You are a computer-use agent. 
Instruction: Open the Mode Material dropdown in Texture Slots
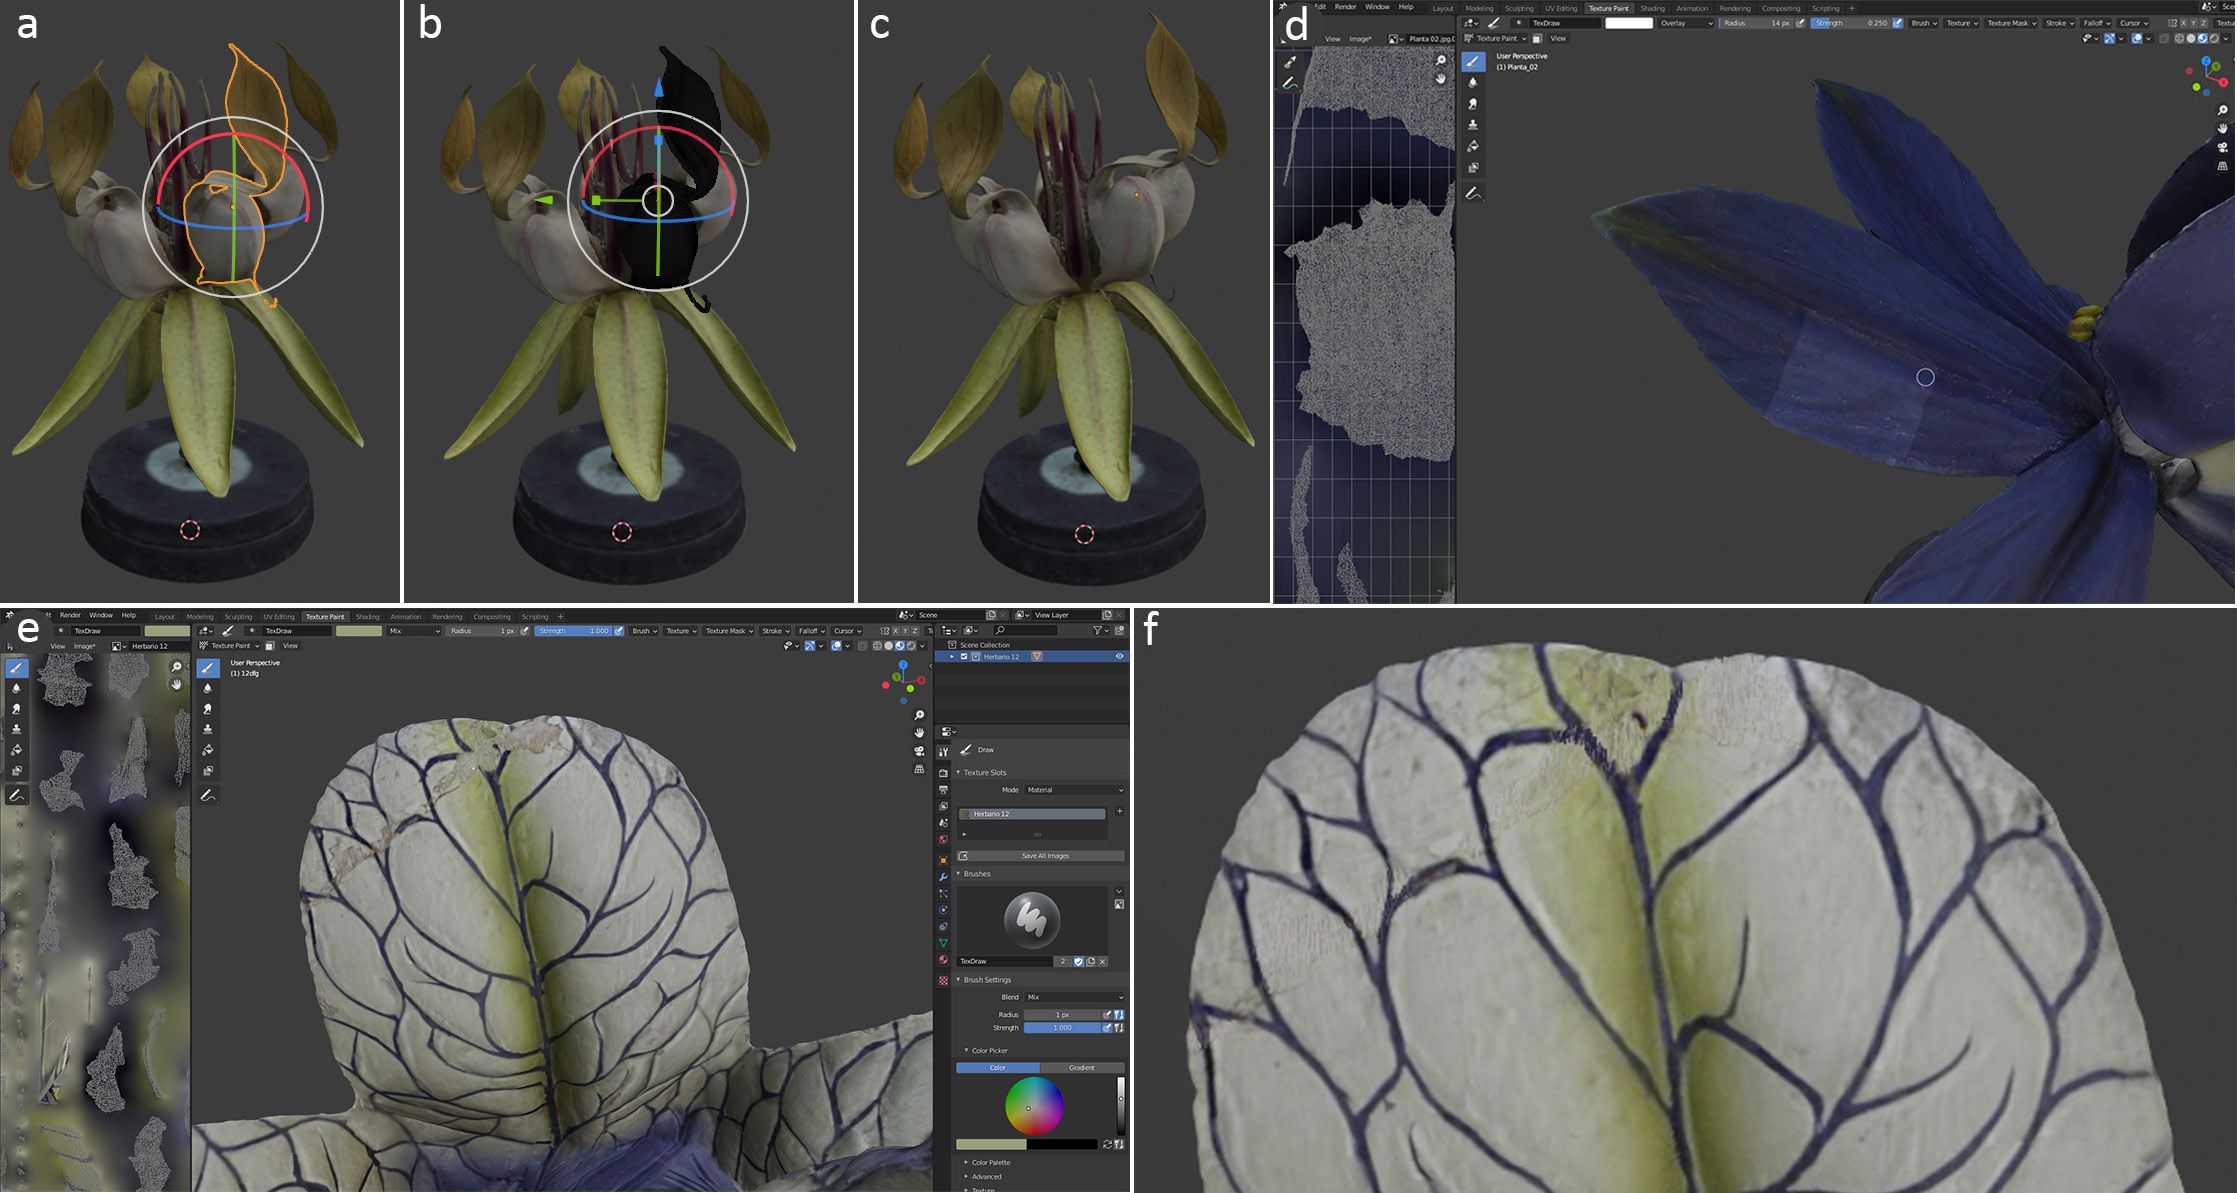click(1074, 790)
